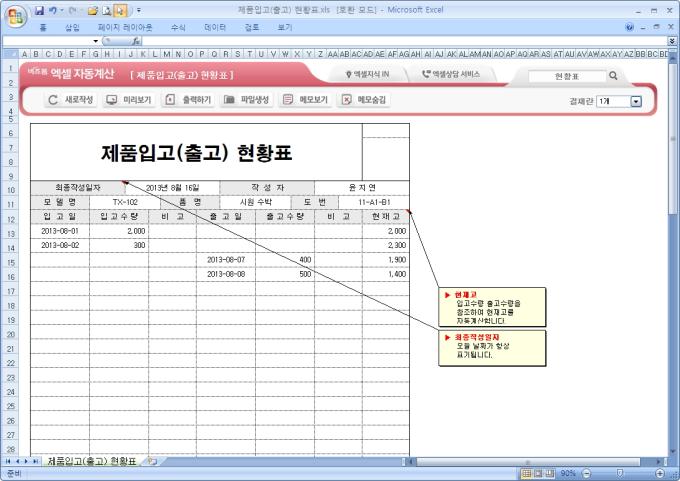Image resolution: width=680 pixels, height=481 pixels.
Task: Click the horizontal scrollbar thumb
Action: (x=528, y=461)
